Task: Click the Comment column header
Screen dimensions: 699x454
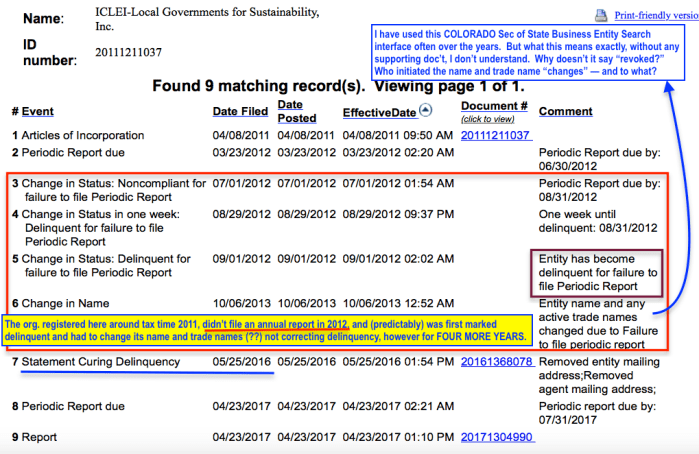Action: click(566, 112)
